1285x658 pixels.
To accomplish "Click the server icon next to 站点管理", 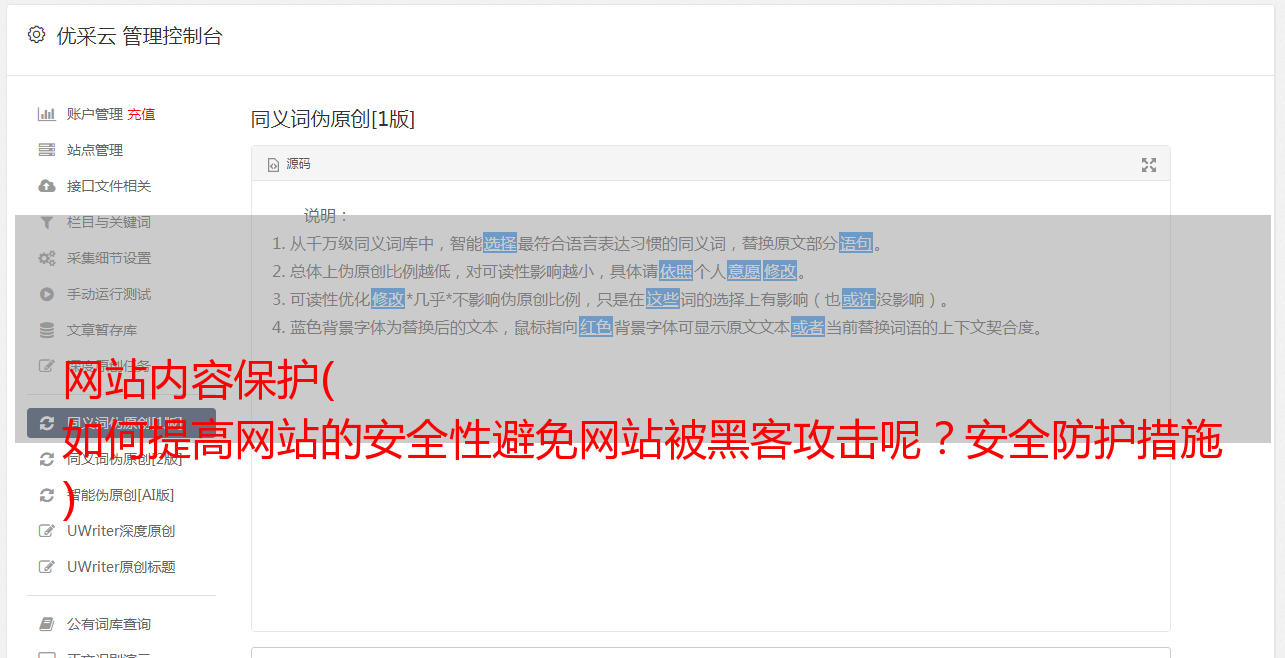I will point(46,150).
